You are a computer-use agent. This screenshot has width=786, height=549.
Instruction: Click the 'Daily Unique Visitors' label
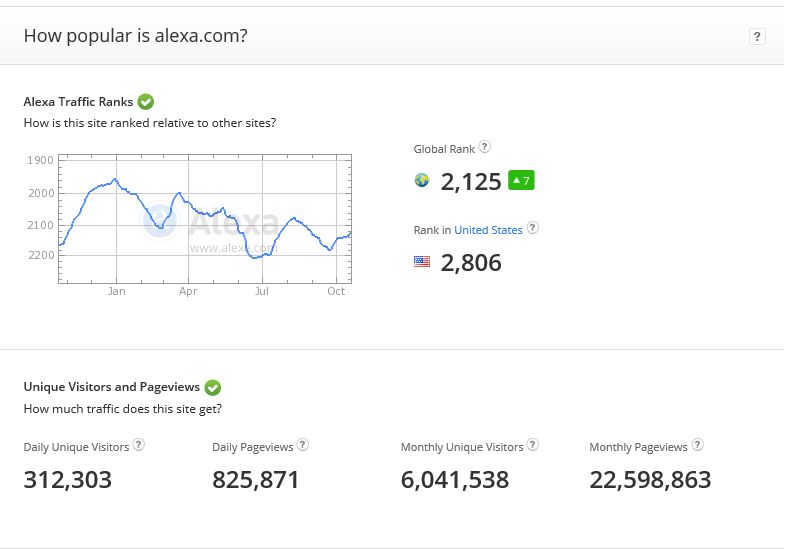point(76,447)
